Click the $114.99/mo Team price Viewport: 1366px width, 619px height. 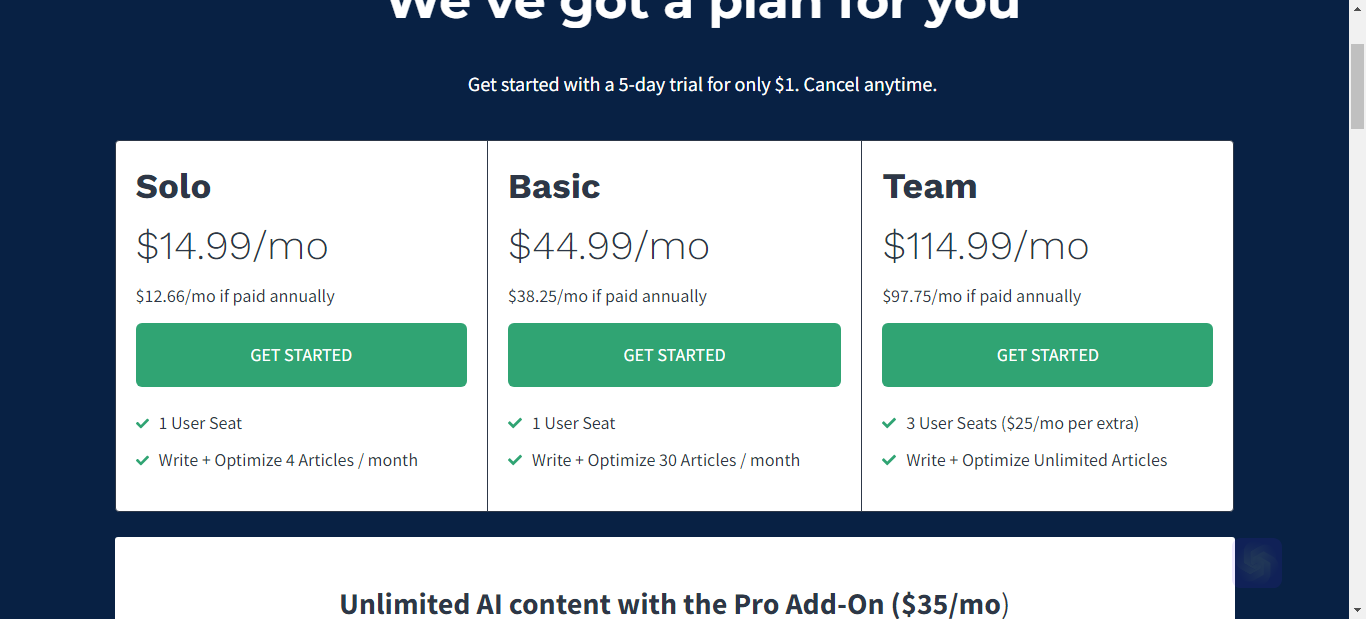pos(986,246)
